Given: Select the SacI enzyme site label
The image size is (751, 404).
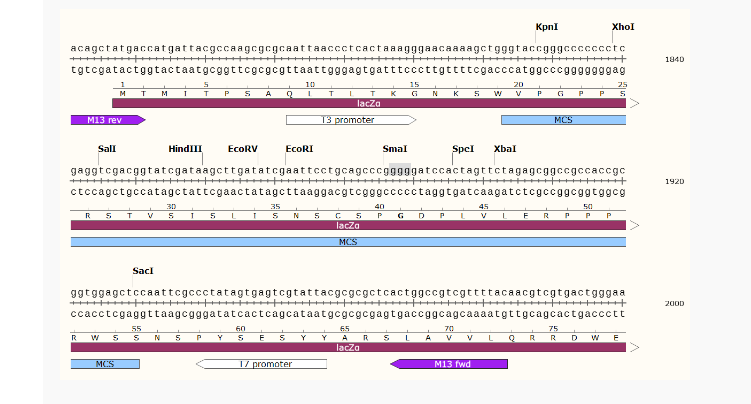Looking at the screenshot, I should [x=143, y=270].
